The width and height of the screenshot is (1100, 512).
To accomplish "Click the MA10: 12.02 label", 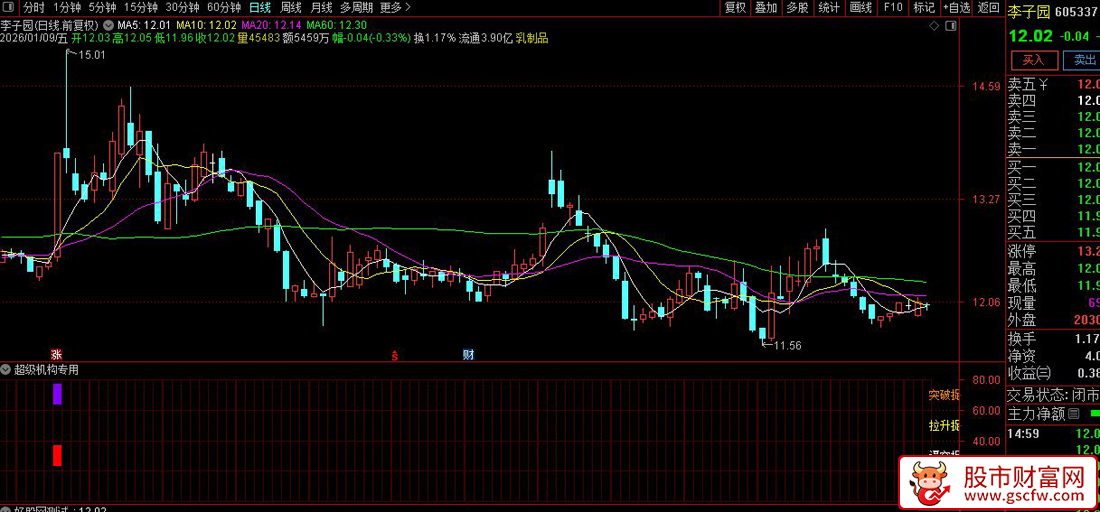I will click(x=206, y=26).
